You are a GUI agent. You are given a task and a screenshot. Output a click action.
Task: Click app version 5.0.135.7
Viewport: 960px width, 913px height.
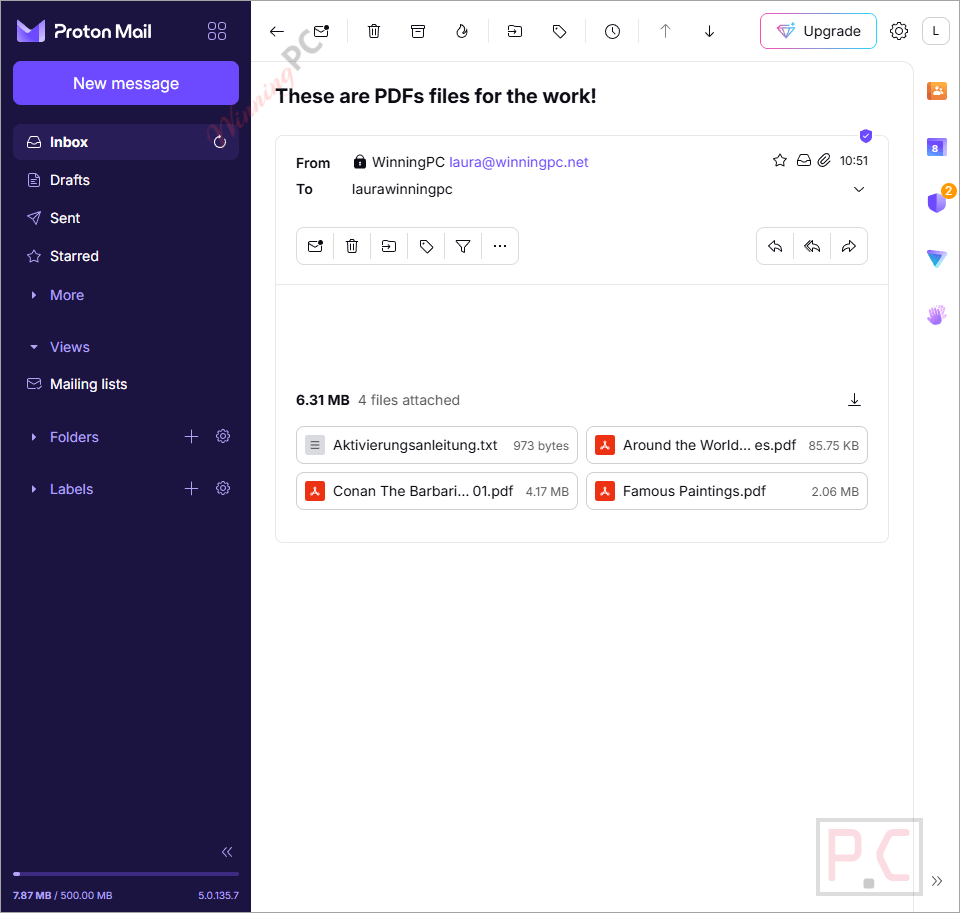point(219,895)
